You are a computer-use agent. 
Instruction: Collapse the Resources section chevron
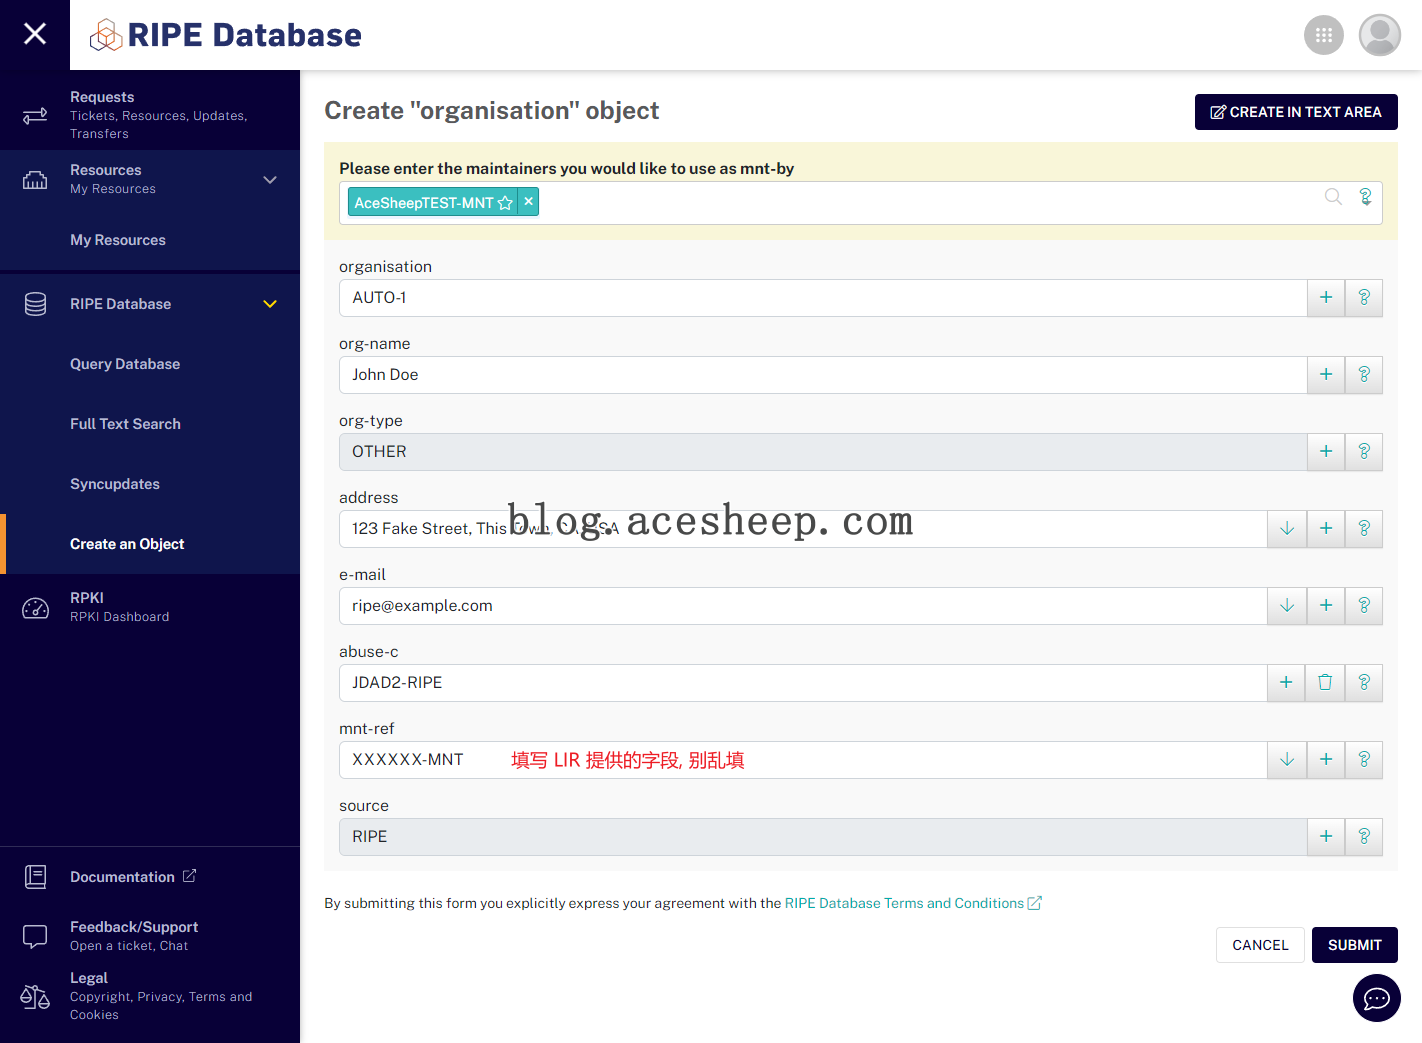pos(270,180)
